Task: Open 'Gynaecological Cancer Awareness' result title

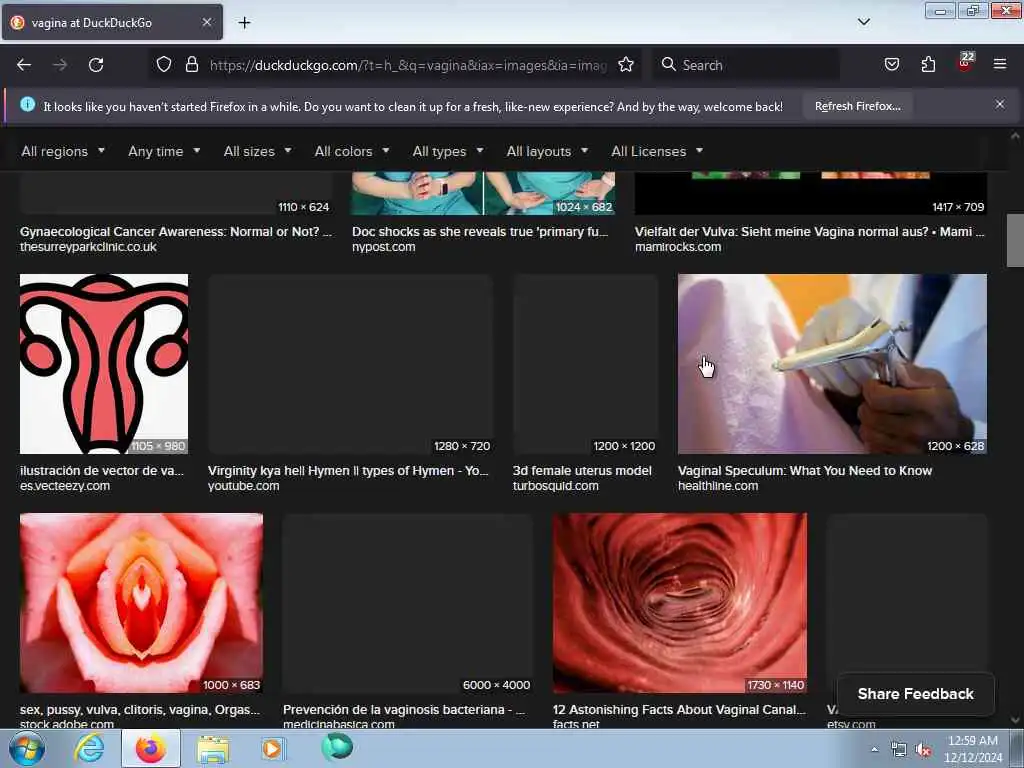Action: click(176, 232)
